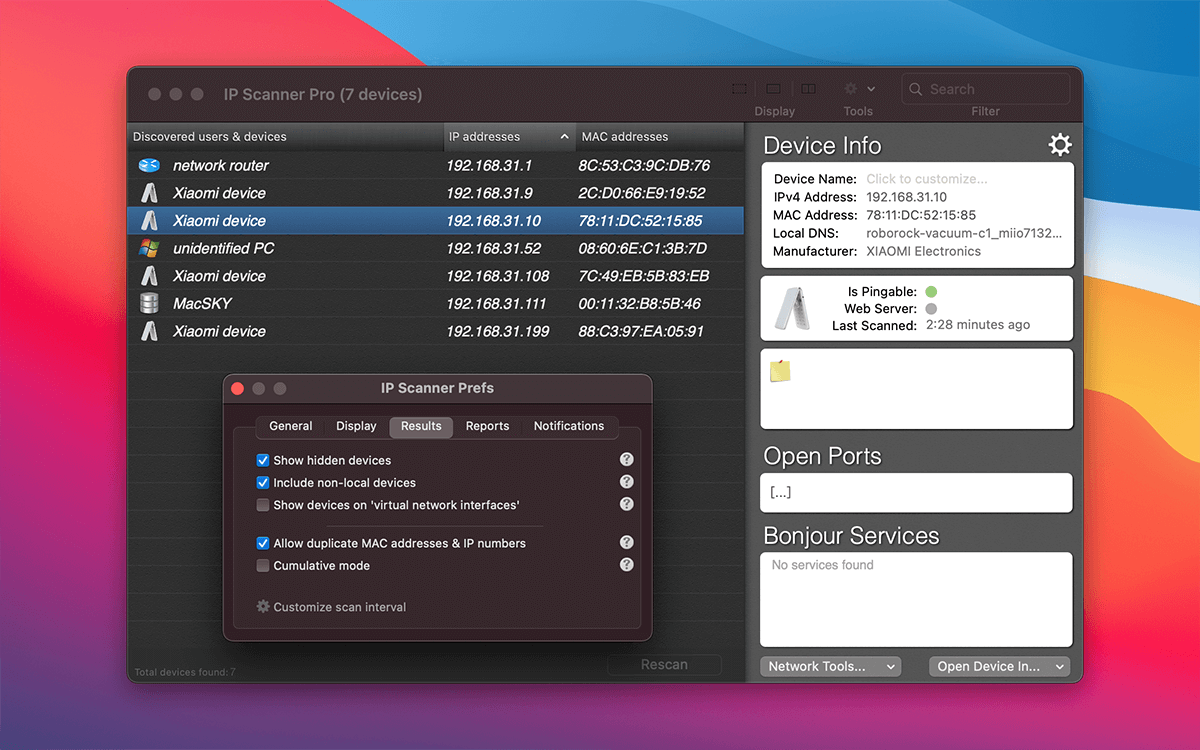1200x750 pixels.
Task: Click the Open Ports field
Action: [x=916, y=493]
